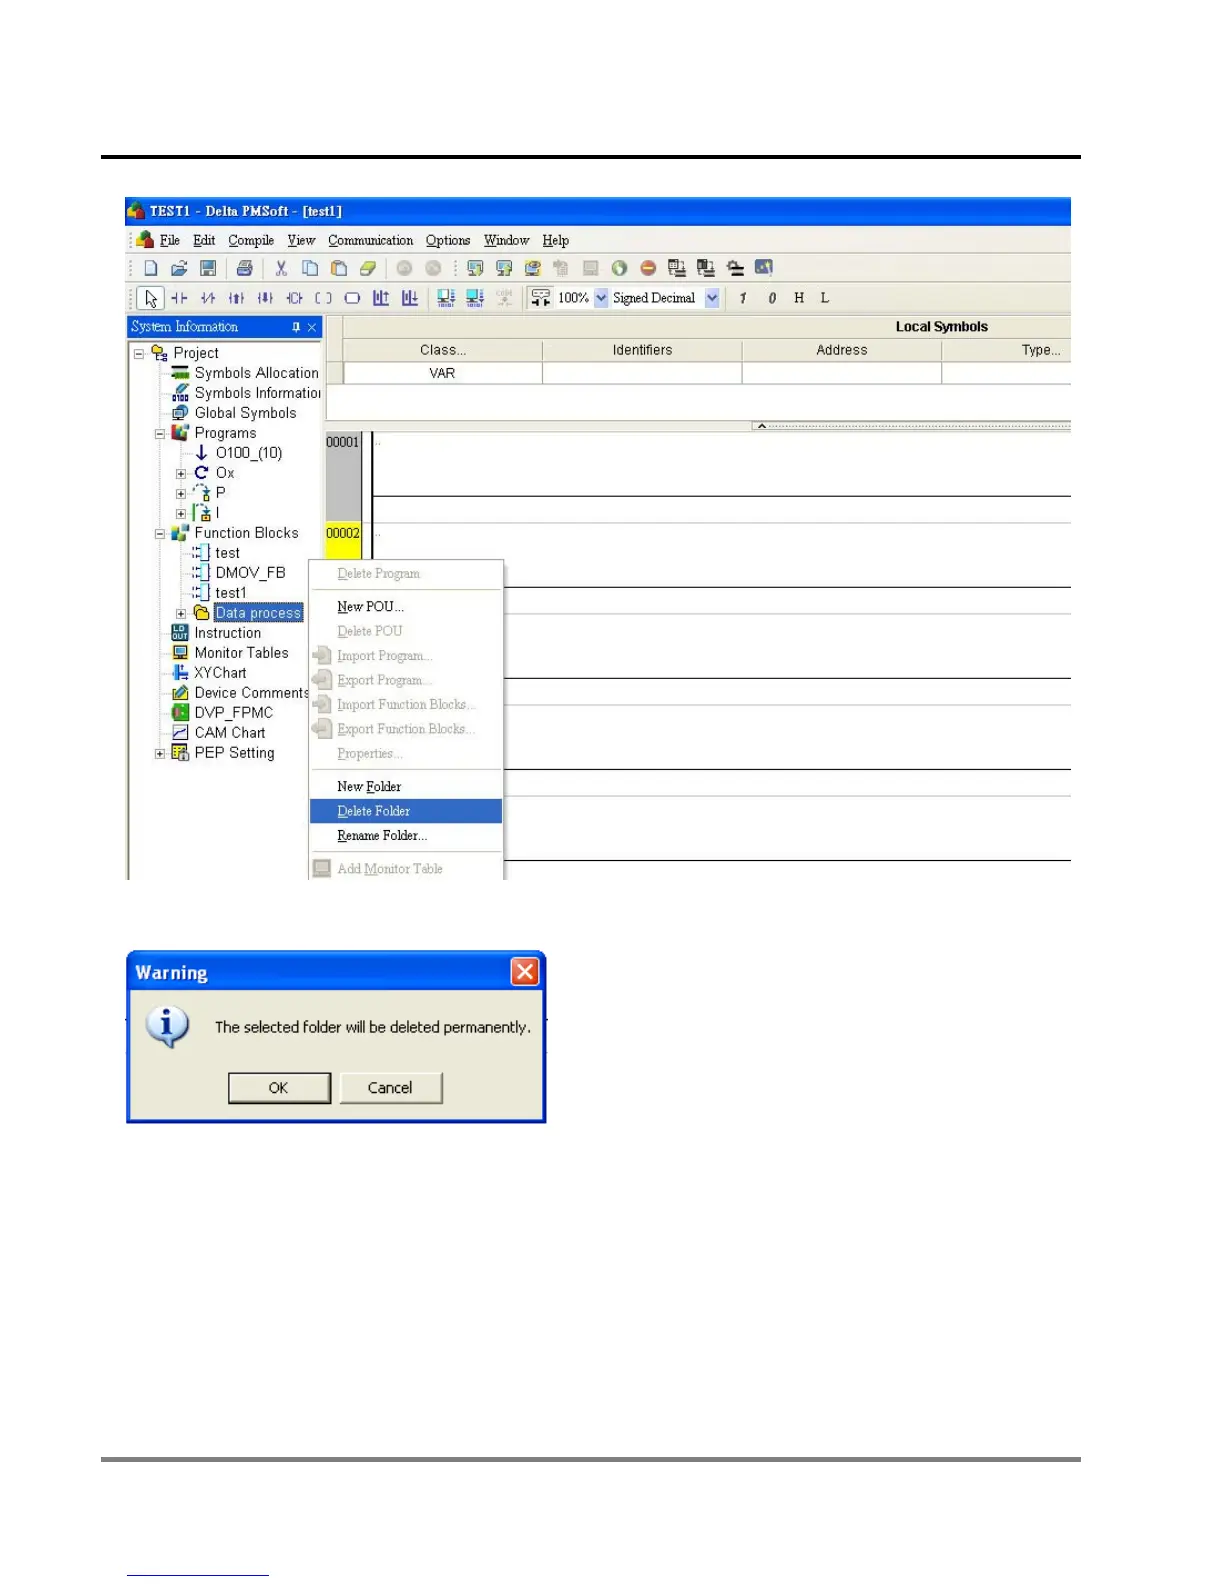This screenshot has height=1584, width=1224.
Task: Click Cancel in the Warning dialog
Action: [390, 1088]
